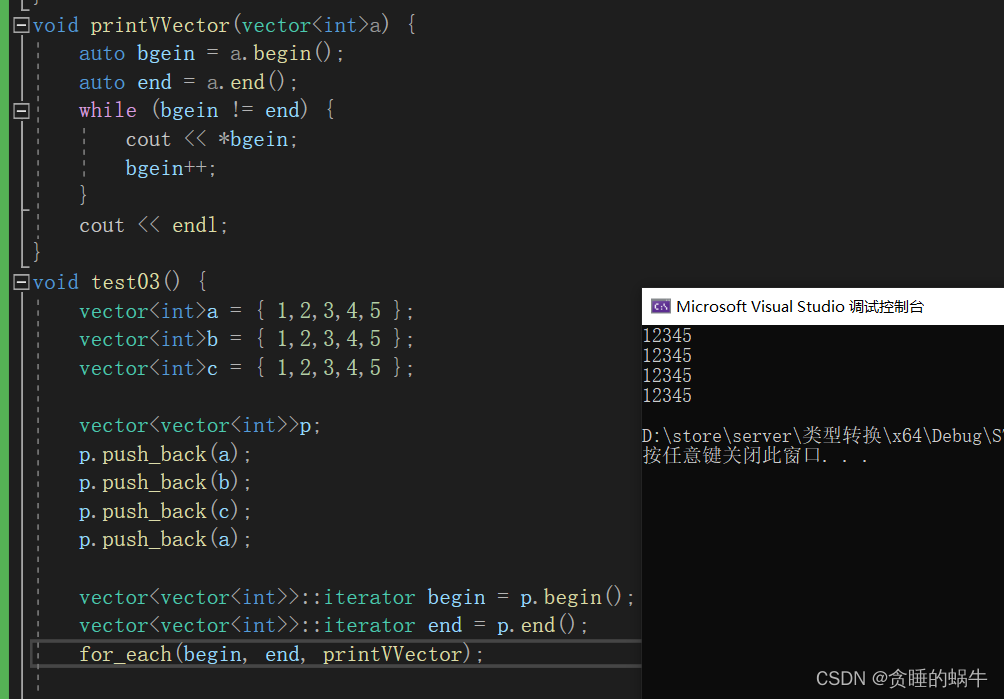
Task: Collapse the test03 function block
Action: click(x=21, y=282)
